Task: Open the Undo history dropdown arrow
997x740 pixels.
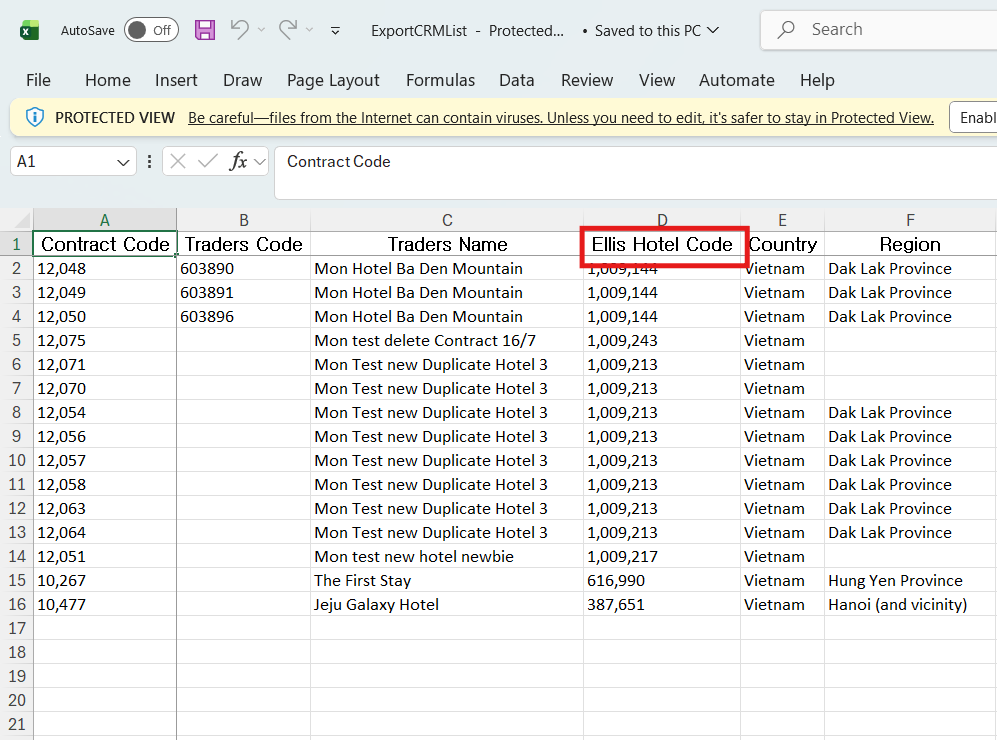Action: (261, 31)
